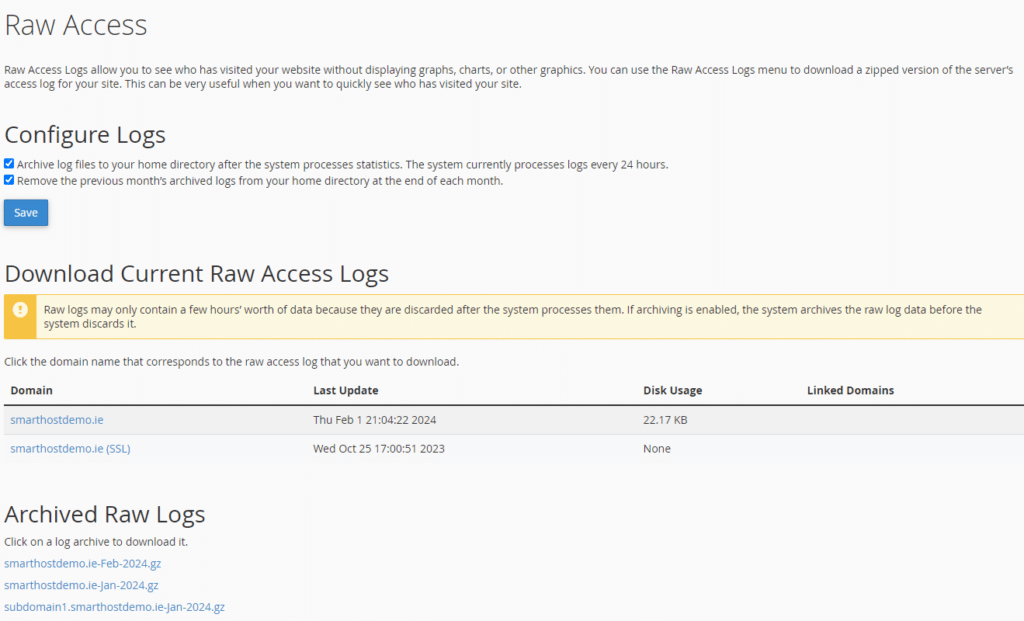This screenshot has width=1024, height=621.
Task: Click the Configure Logs heading
Action: click(85, 135)
